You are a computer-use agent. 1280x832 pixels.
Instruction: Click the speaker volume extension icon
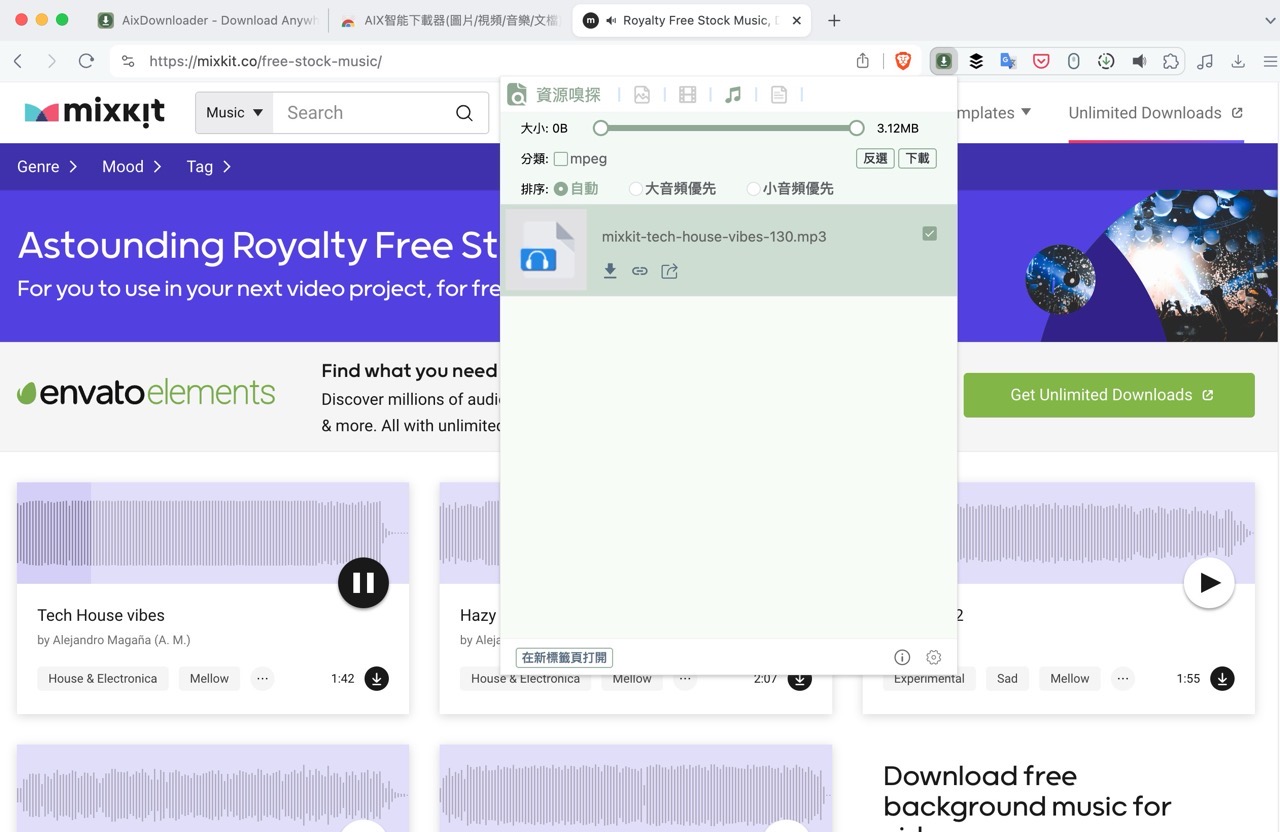pos(1138,61)
